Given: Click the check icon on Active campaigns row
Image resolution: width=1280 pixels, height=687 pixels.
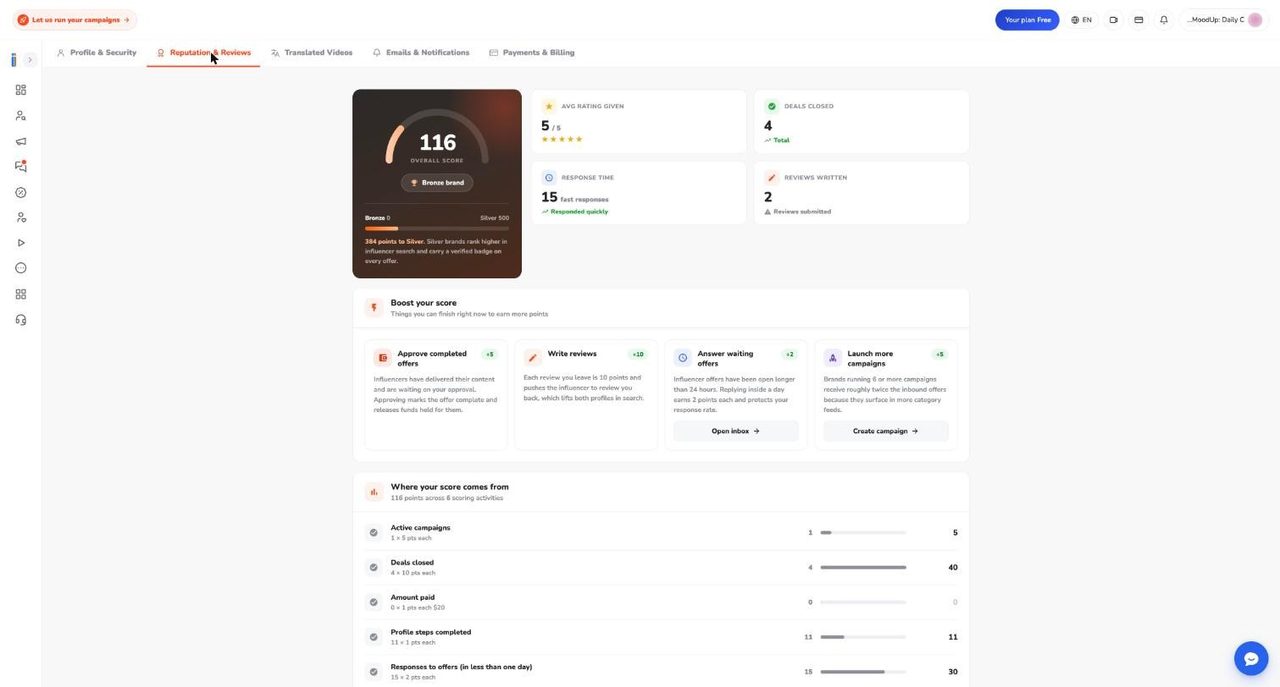Looking at the screenshot, I should pos(373,533).
